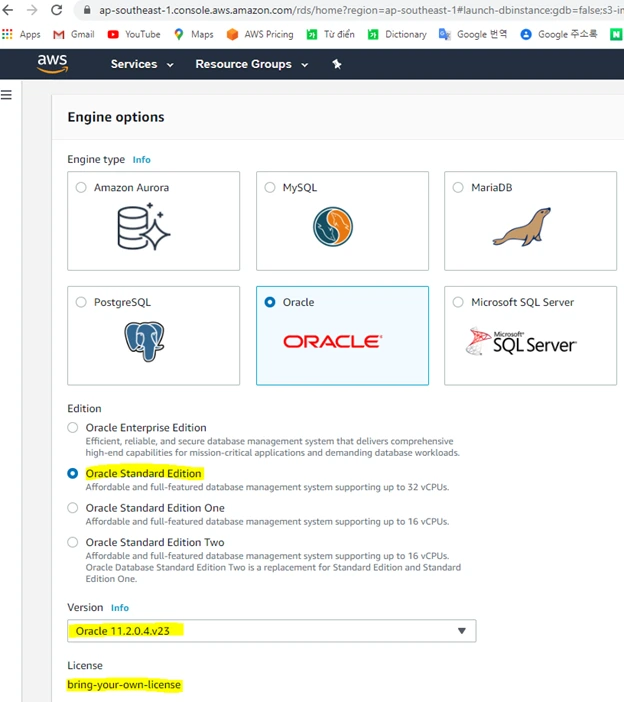This screenshot has width=624, height=702.
Task: Choose Oracle Enterprise Edition radio button
Action: coord(73,428)
